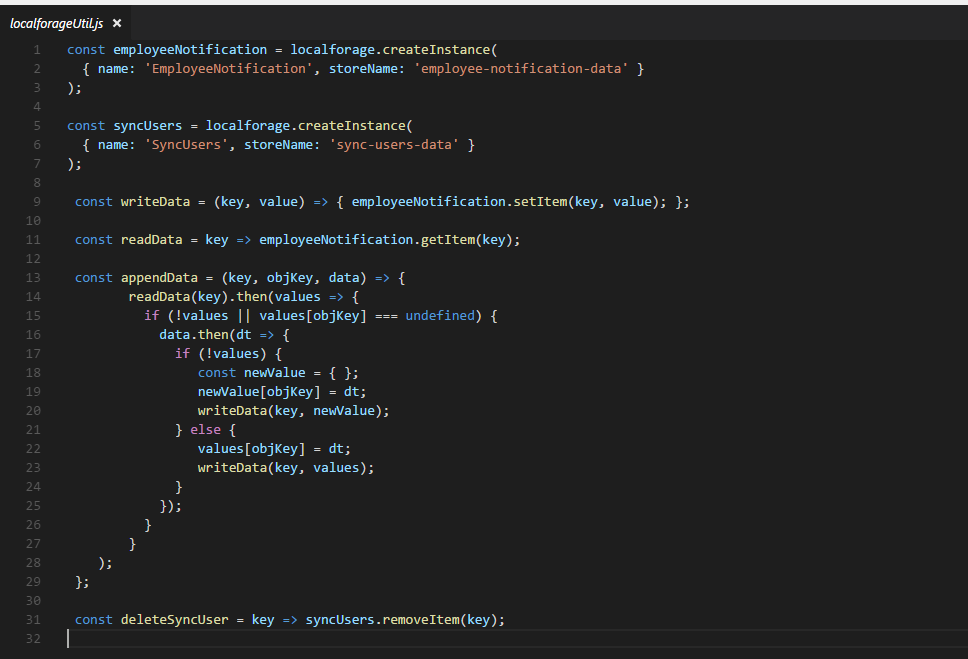Click 'writeData(key, newValue)' on line 20

coord(290,411)
